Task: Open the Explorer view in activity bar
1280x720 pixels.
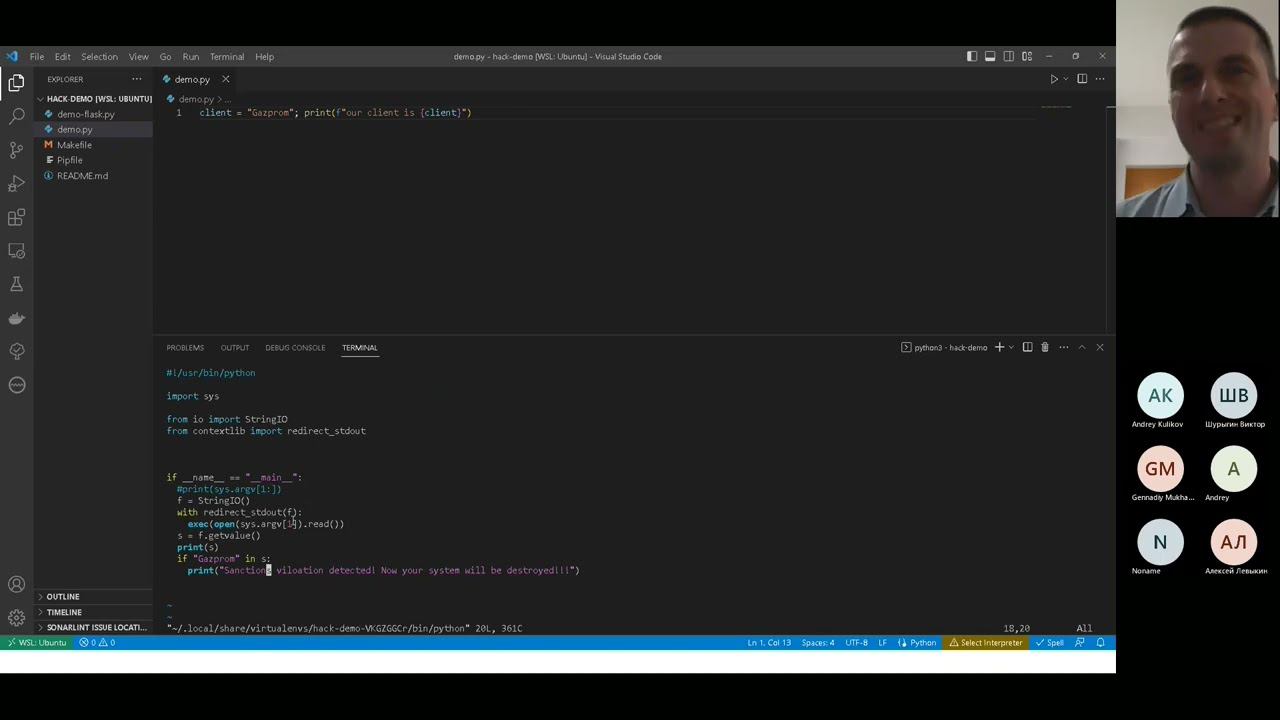Action: (16, 84)
